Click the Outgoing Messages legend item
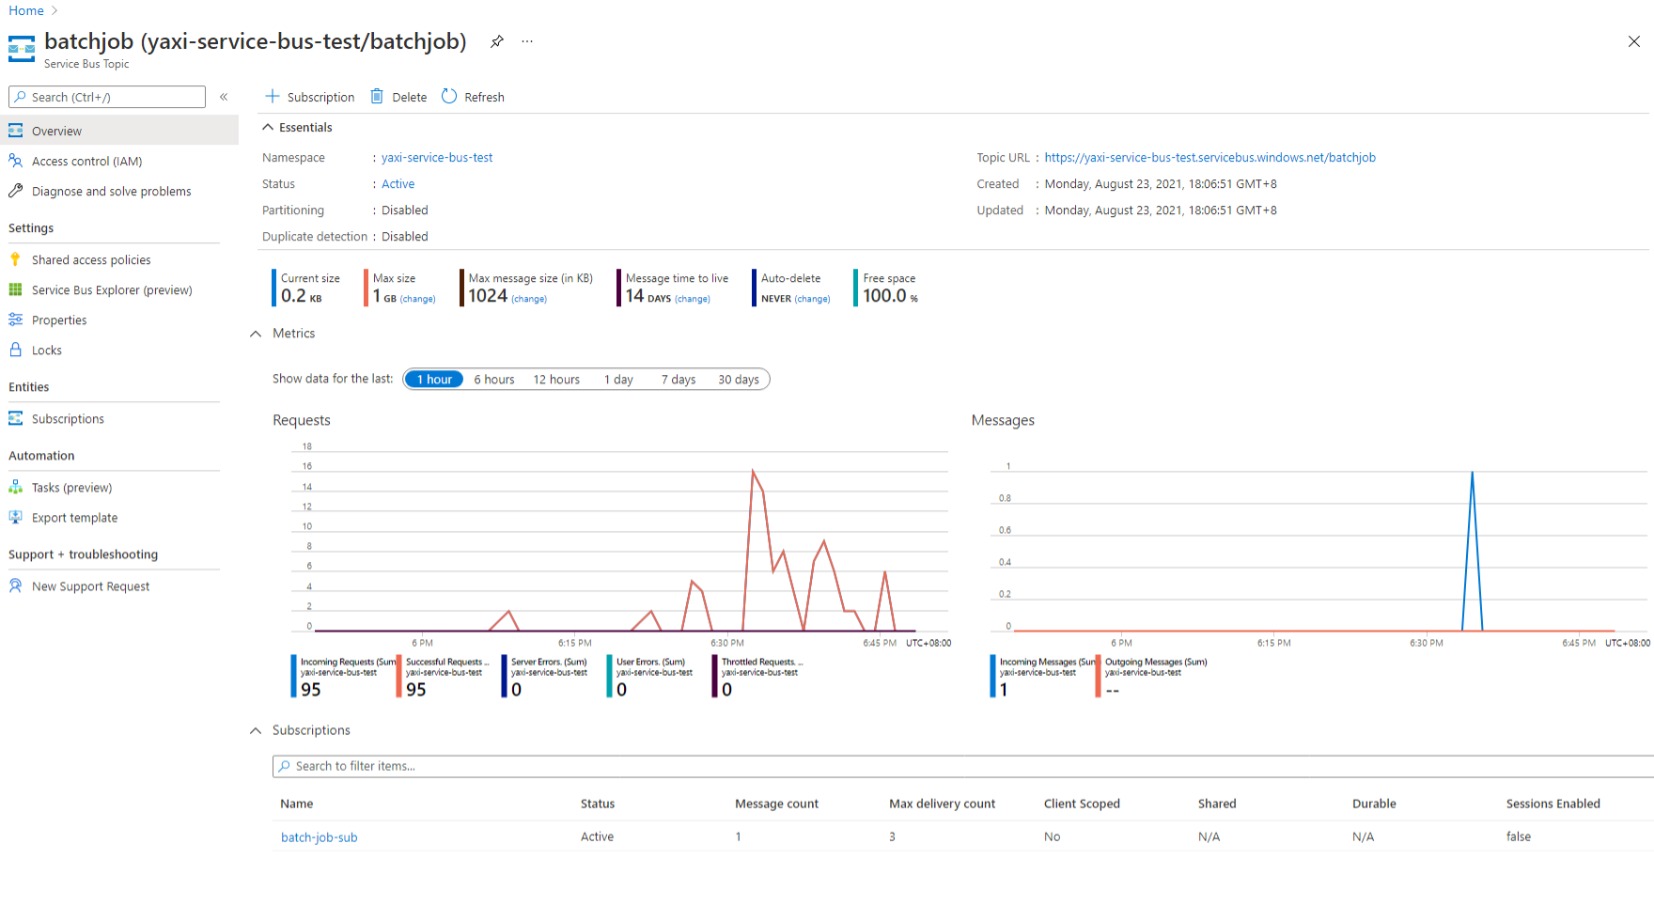 point(1152,676)
